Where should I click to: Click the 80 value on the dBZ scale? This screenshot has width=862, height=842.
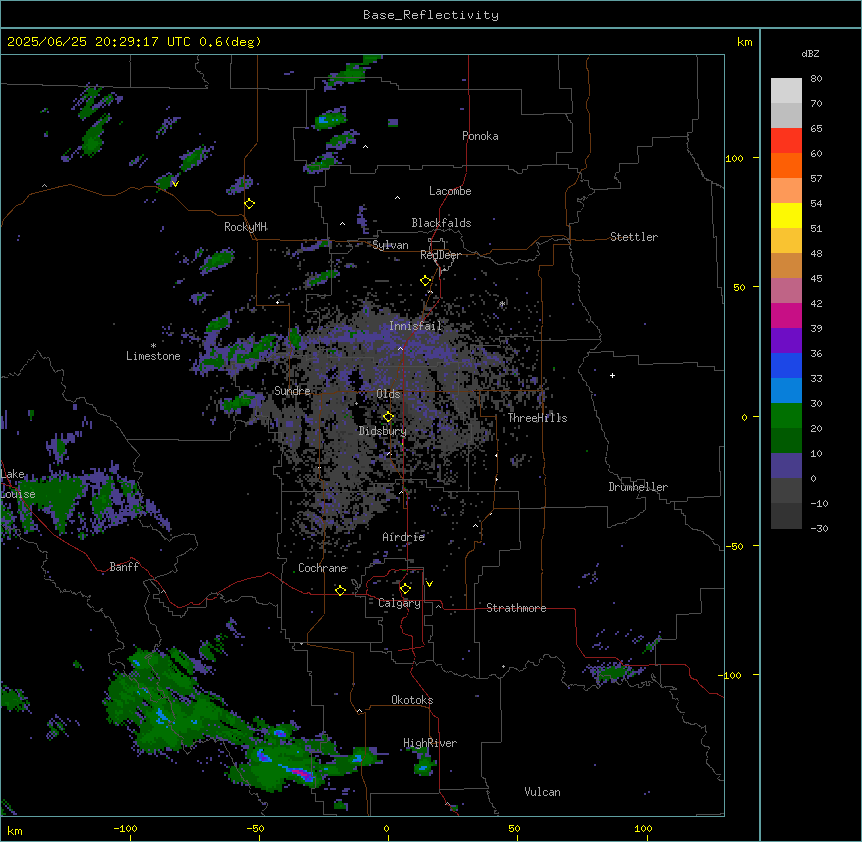point(816,79)
